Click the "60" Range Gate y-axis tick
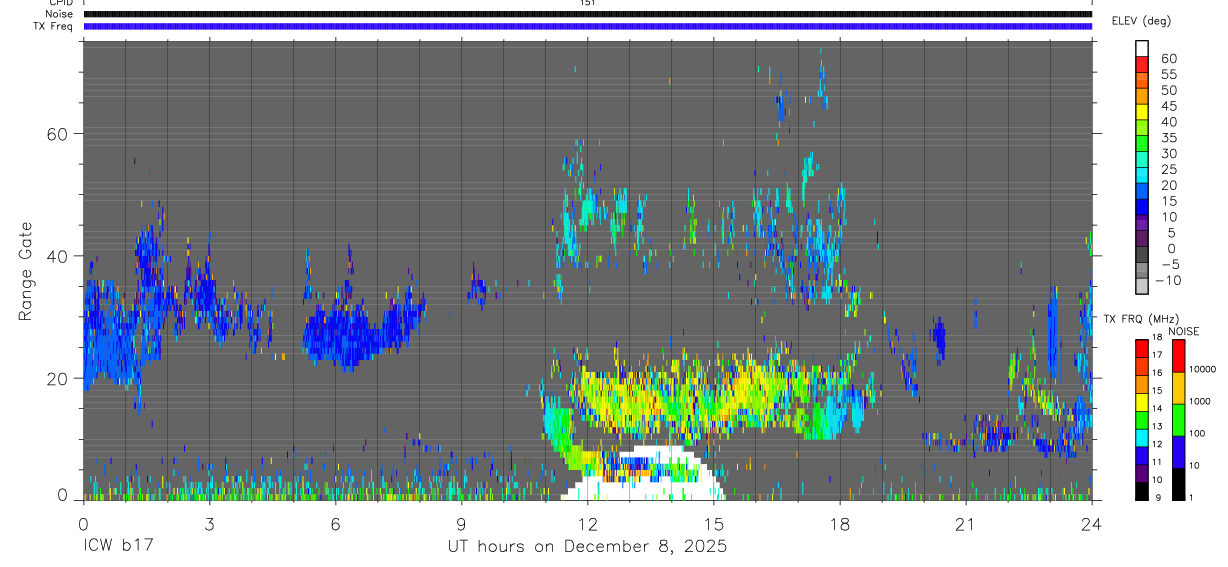Viewport: 1228px width, 567px height. [x=59, y=134]
